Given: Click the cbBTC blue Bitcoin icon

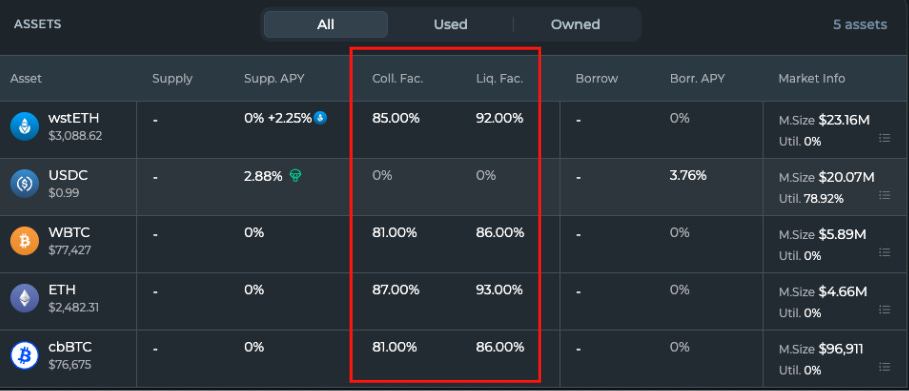Looking at the screenshot, I should [24, 356].
